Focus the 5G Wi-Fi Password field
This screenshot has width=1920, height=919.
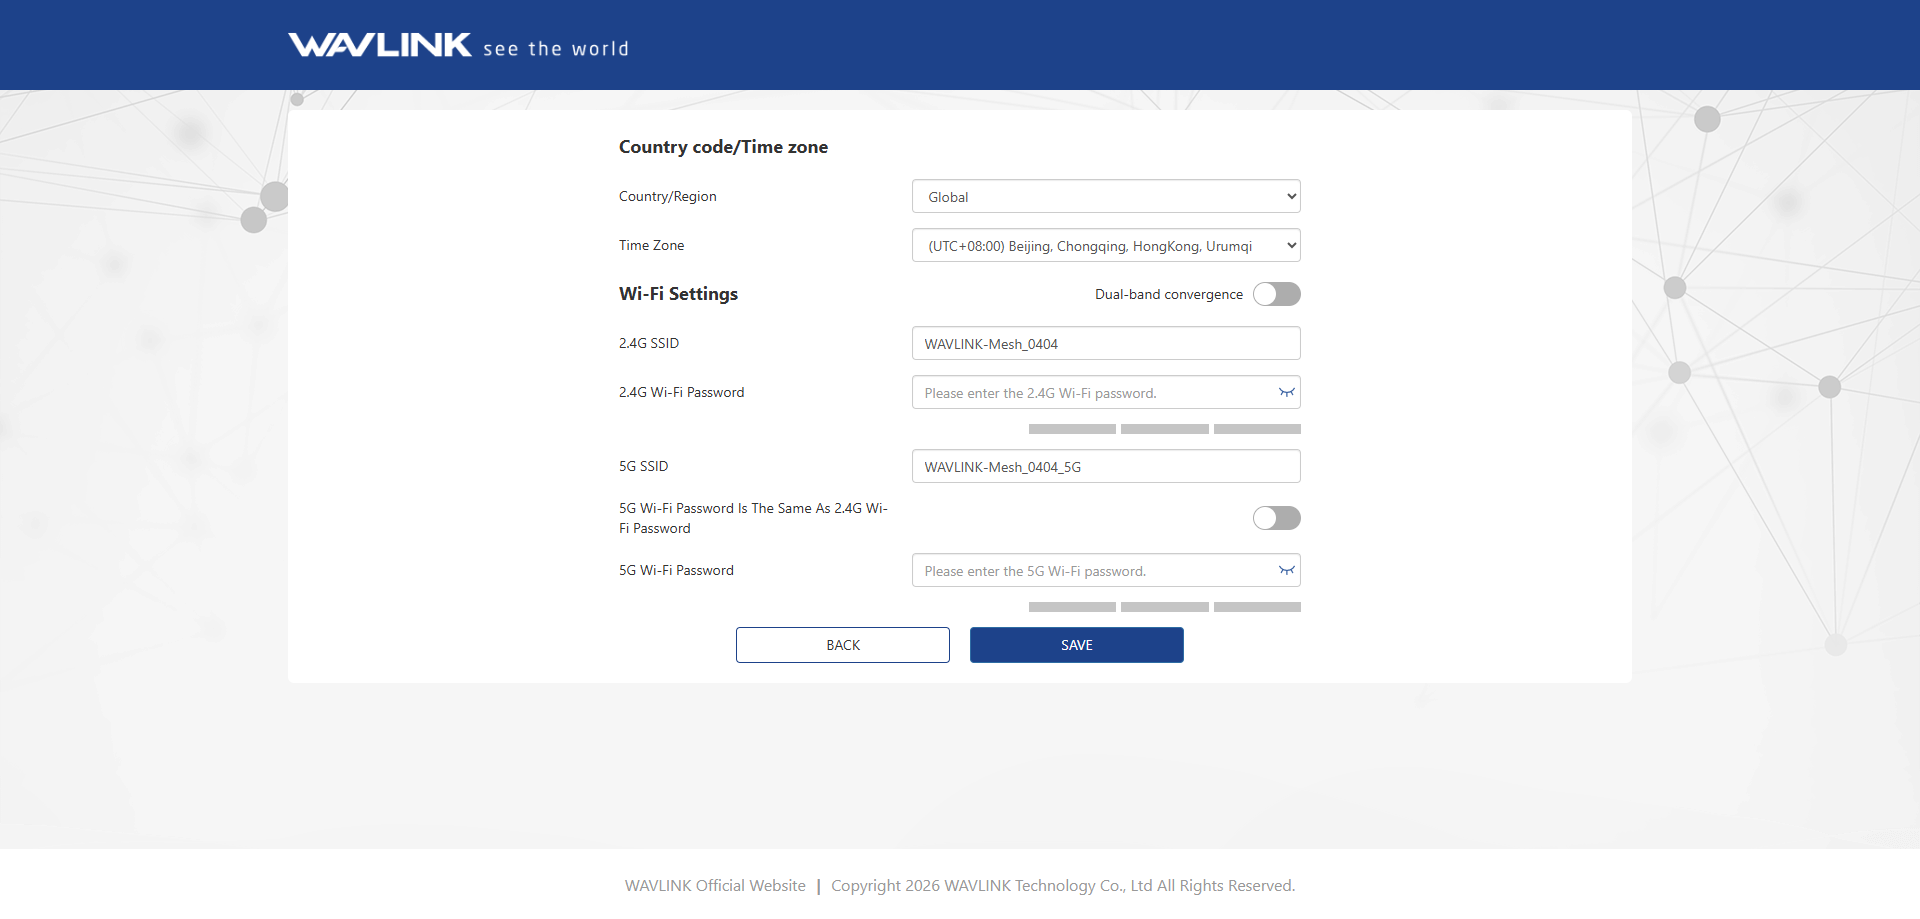coord(1106,571)
